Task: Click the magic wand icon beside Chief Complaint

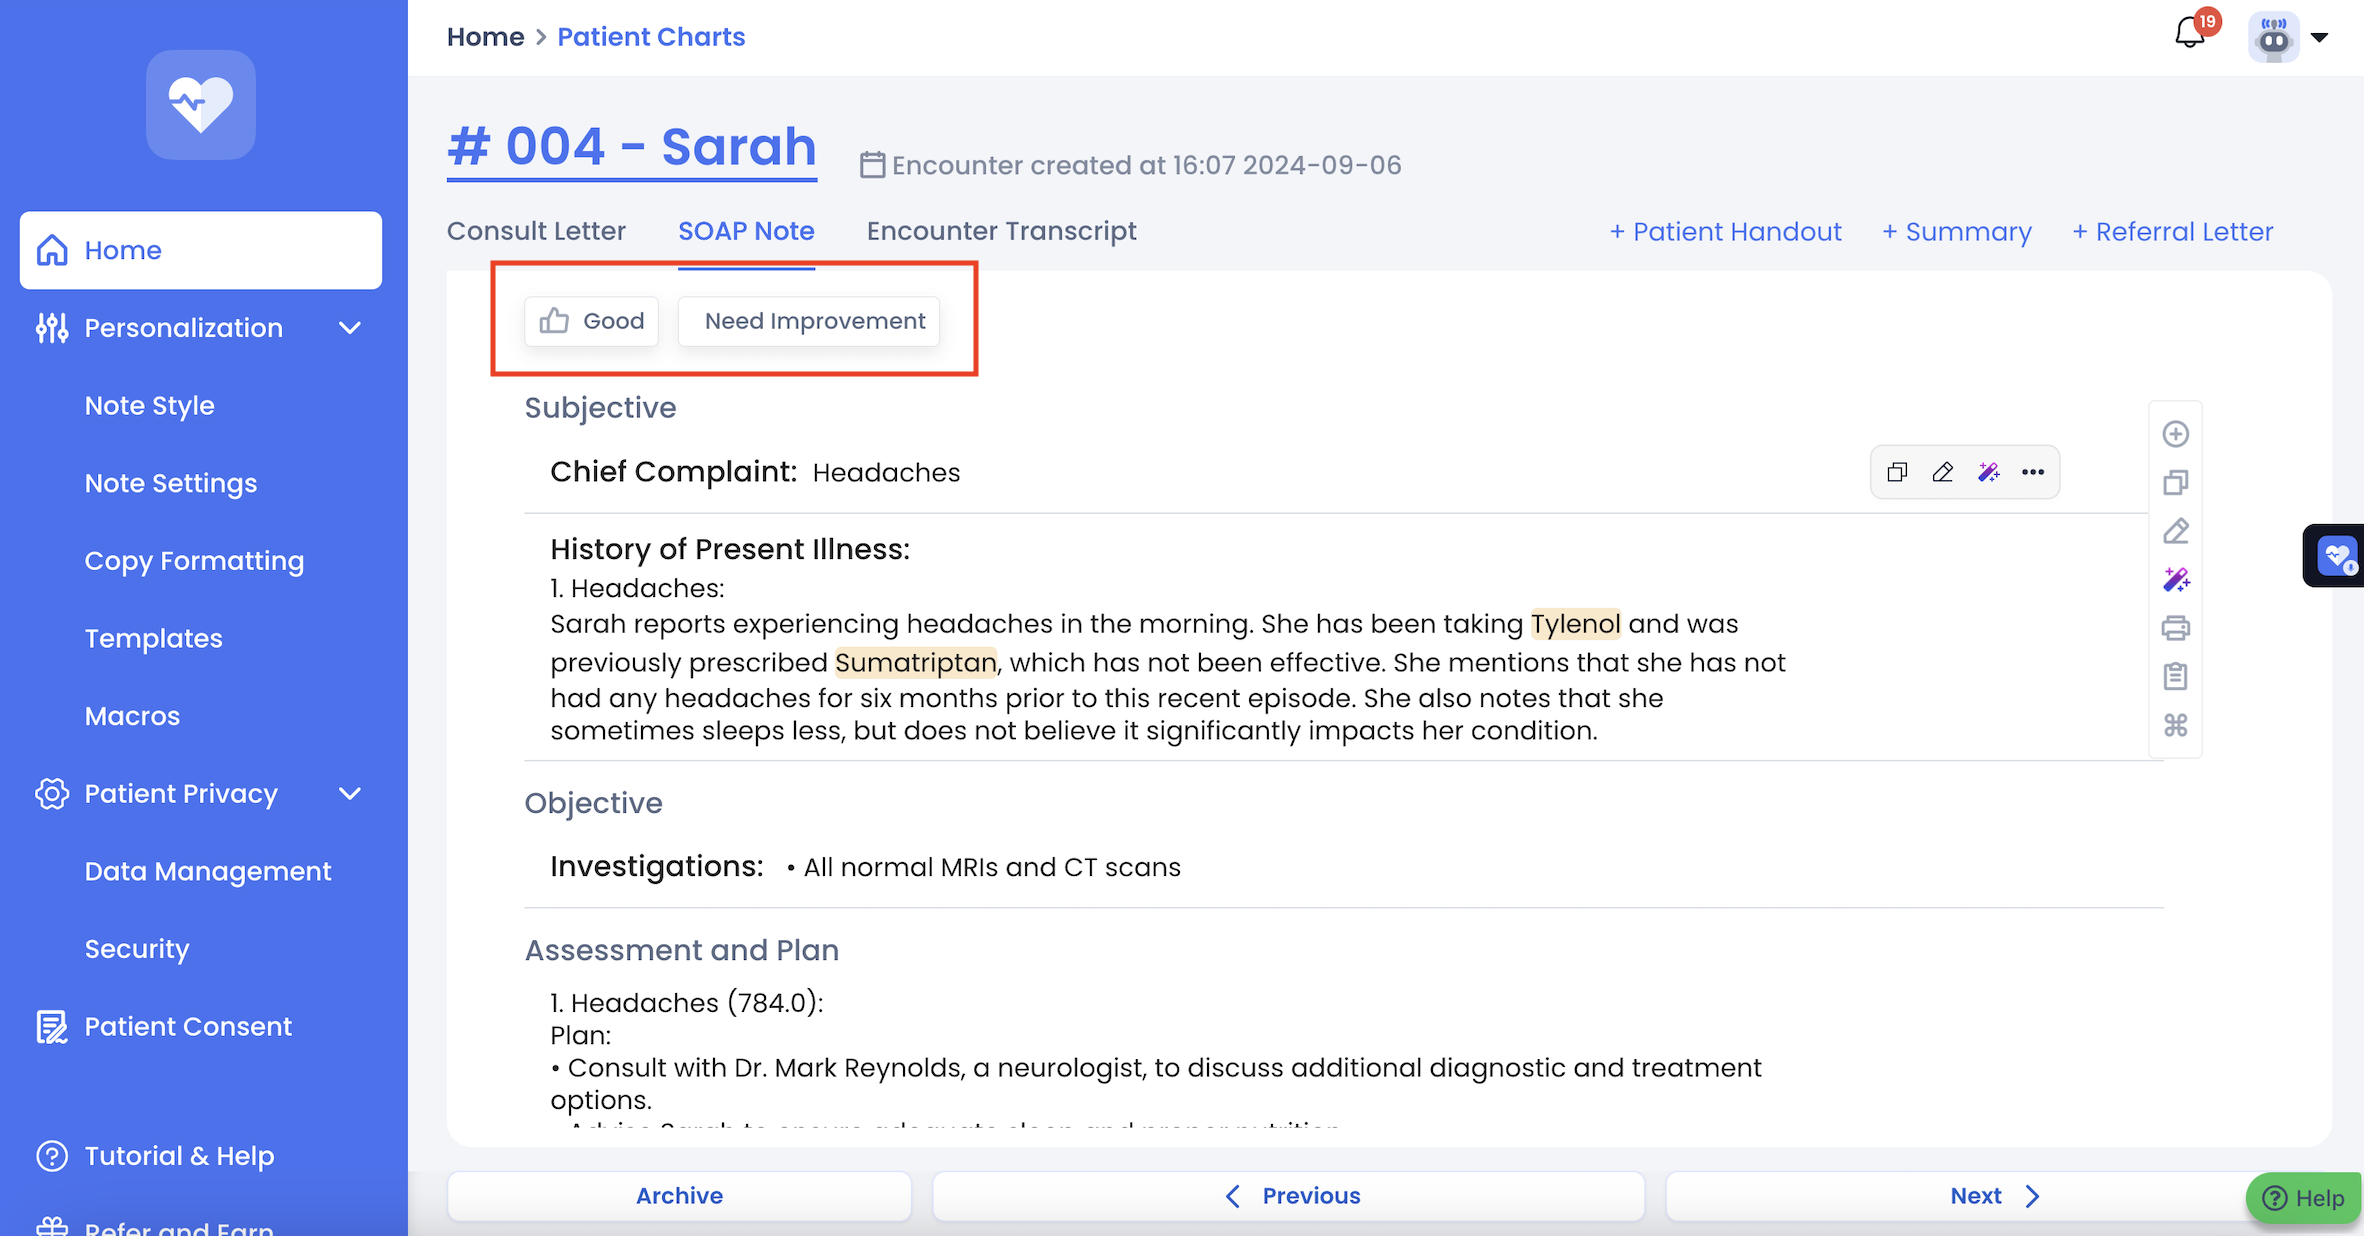Action: (1988, 472)
